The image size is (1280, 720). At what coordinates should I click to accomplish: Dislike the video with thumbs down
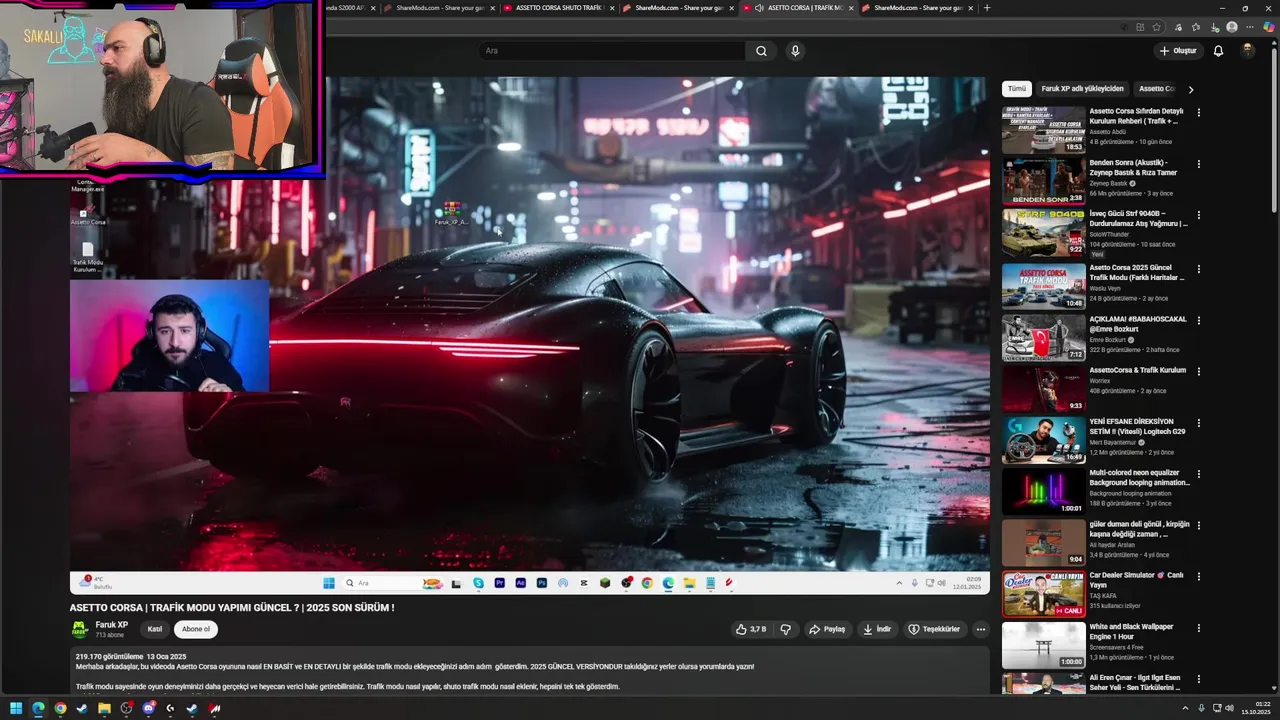pos(786,629)
